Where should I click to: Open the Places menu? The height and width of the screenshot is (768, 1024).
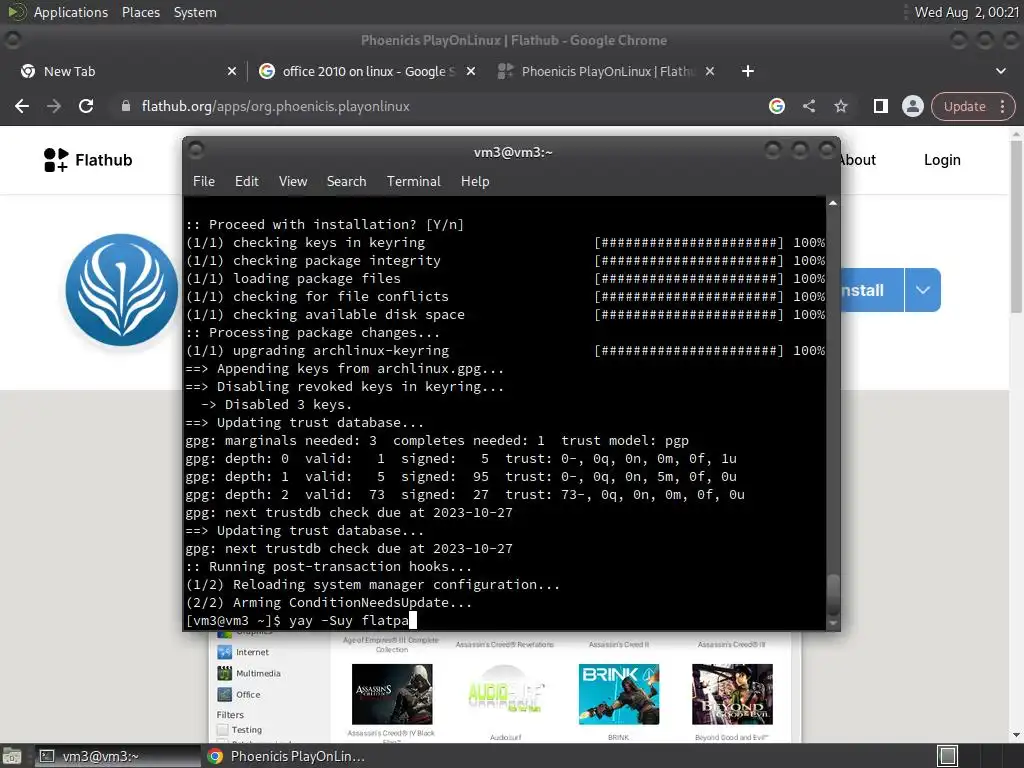[141, 12]
